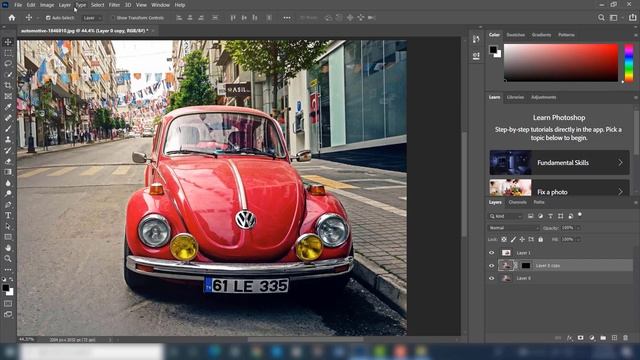Open the Fill dropdown arrow
The width and height of the screenshot is (640, 360).
point(578,239)
